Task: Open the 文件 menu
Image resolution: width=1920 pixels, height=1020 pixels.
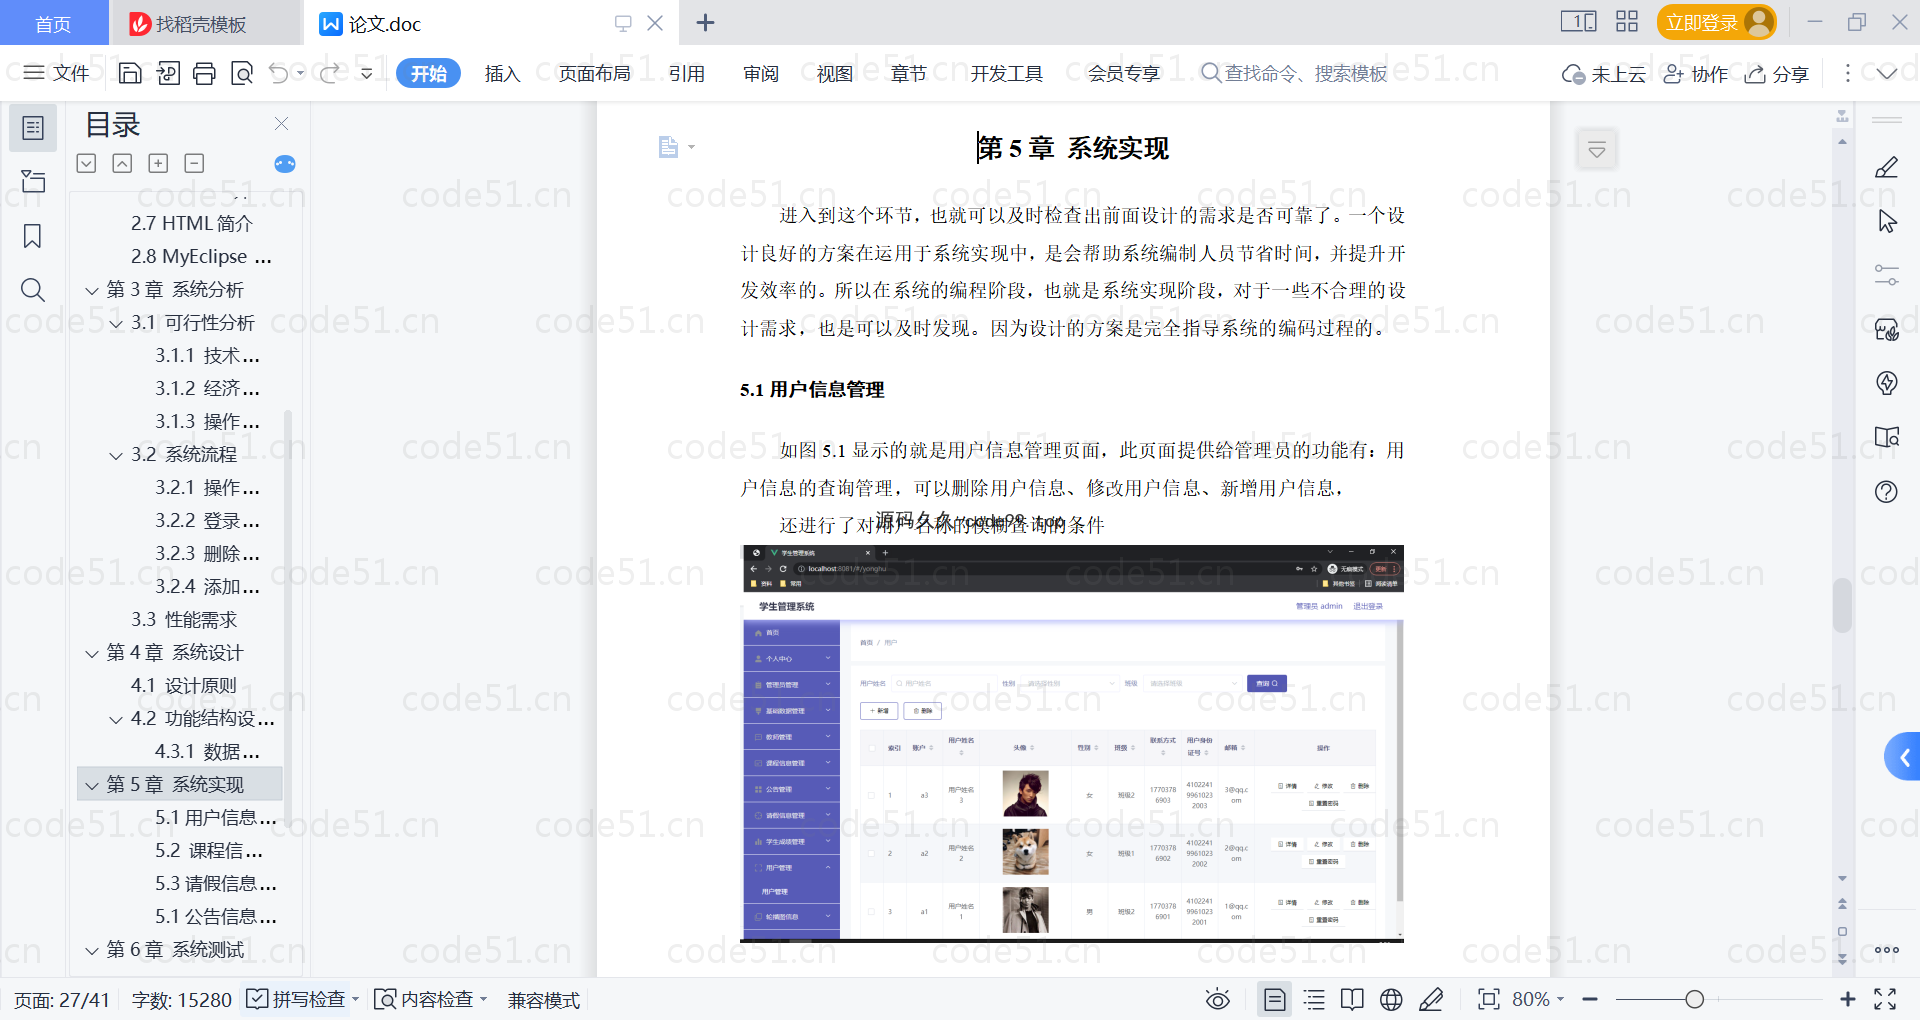Action: [x=57, y=73]
